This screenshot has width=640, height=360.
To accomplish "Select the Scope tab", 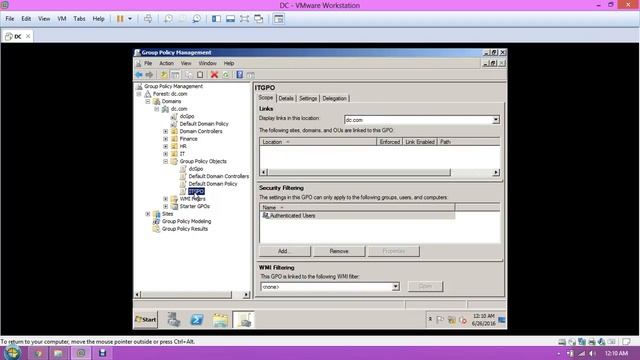I will click(x=265, y=98).
